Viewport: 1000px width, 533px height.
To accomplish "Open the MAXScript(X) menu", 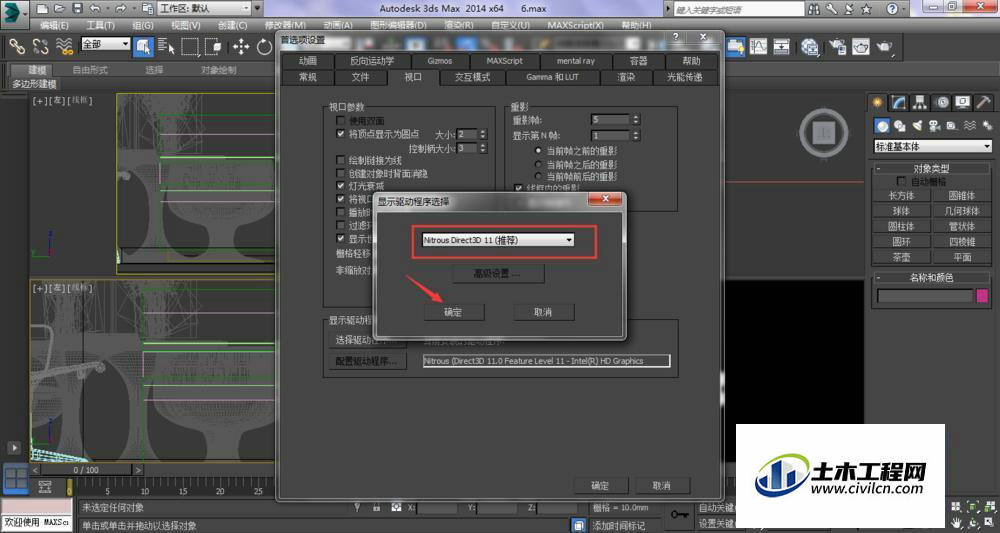I will [575, 26].
